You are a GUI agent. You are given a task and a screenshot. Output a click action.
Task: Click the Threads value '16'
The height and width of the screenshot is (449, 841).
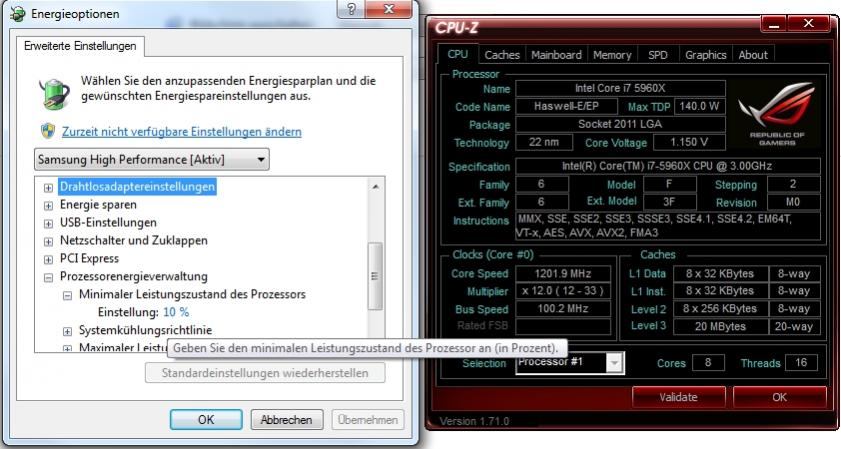[x=801, y=363]
